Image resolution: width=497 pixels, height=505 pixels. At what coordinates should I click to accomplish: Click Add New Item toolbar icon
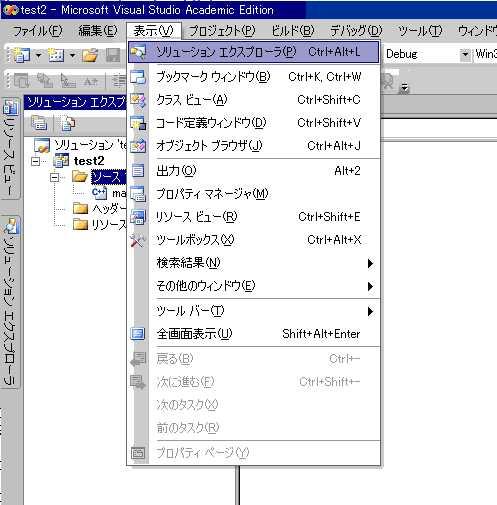coord(55,55)
